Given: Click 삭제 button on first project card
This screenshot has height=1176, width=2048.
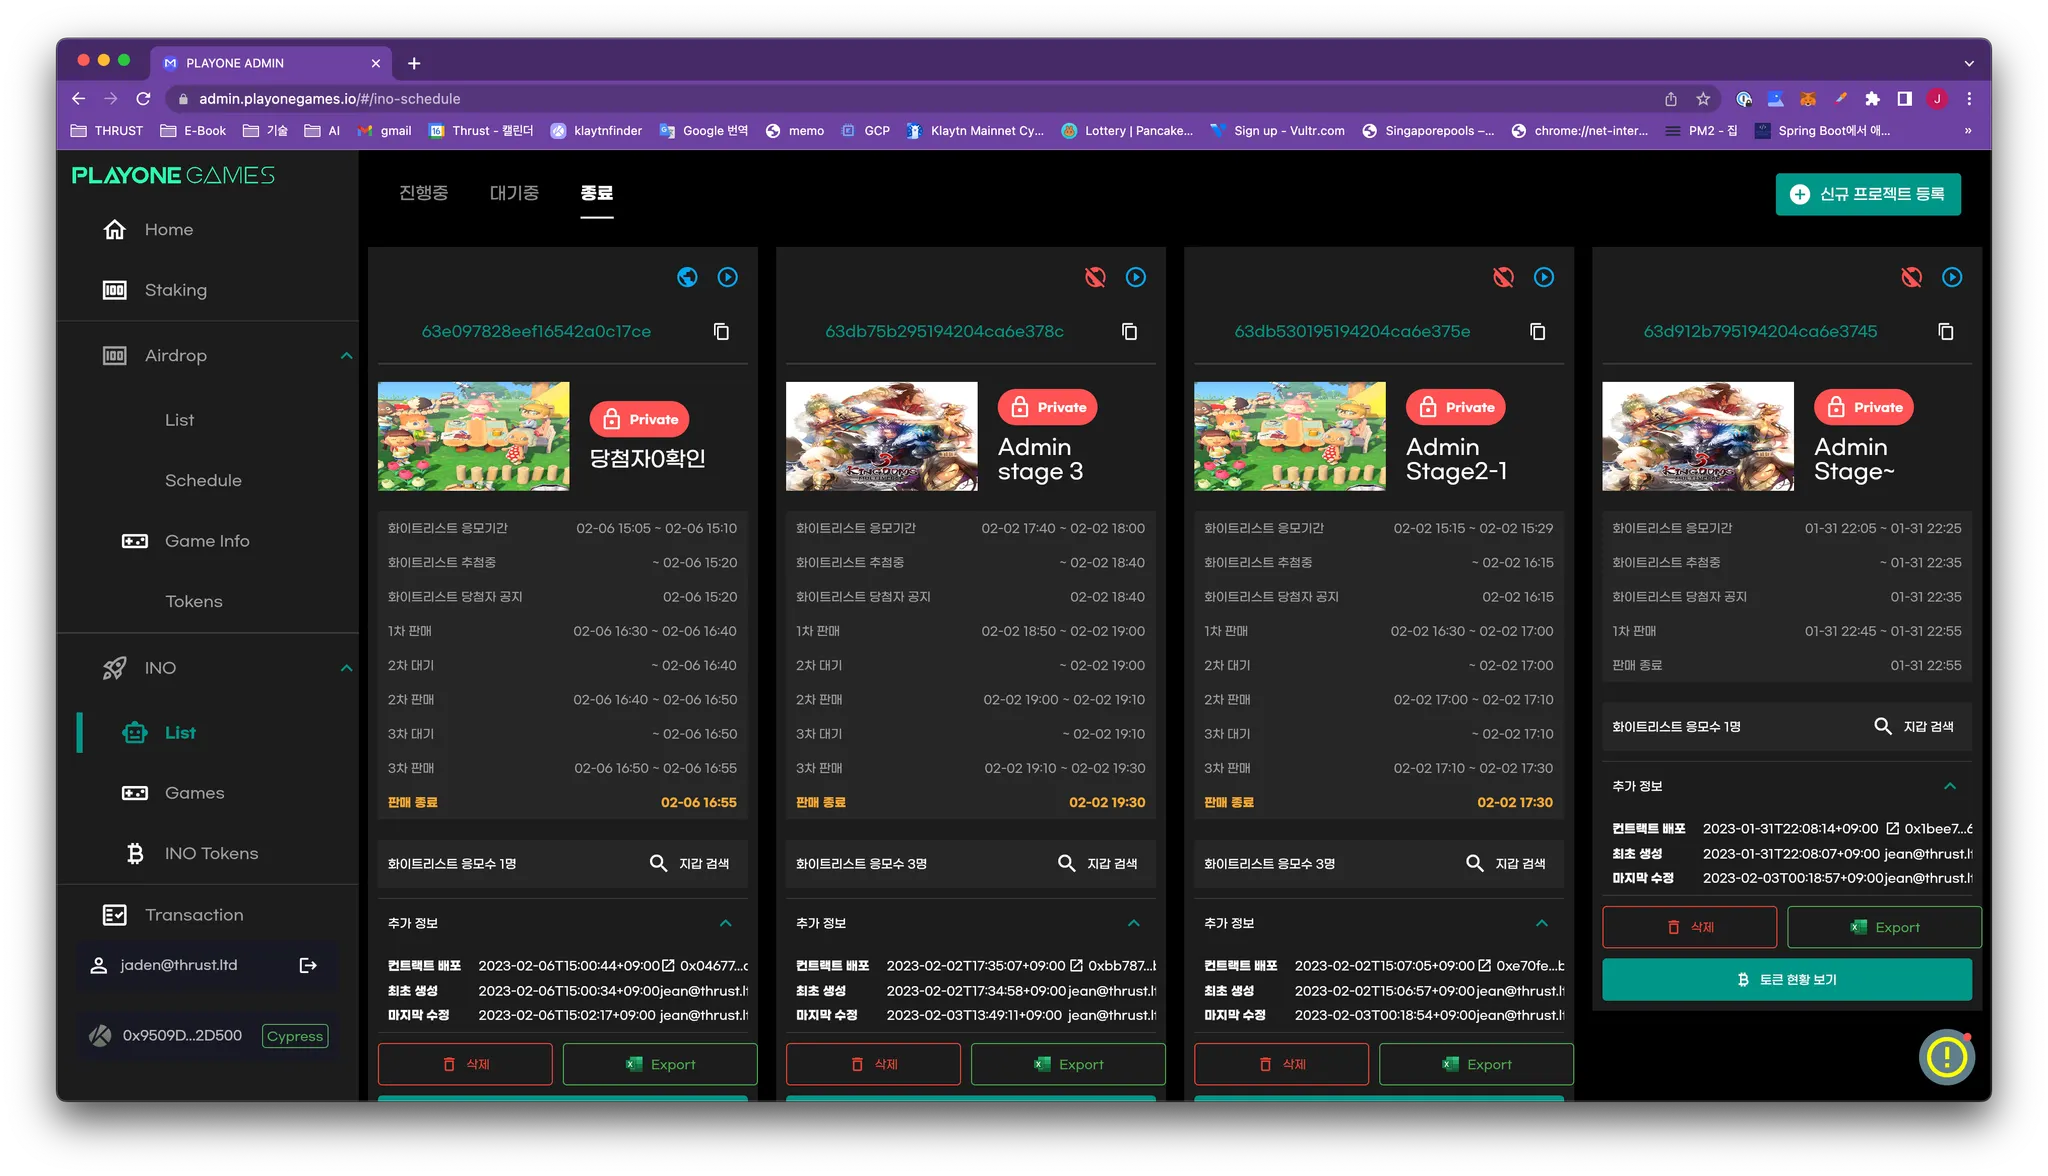Looking at the screenshot, I should (x=465, y=1064).
